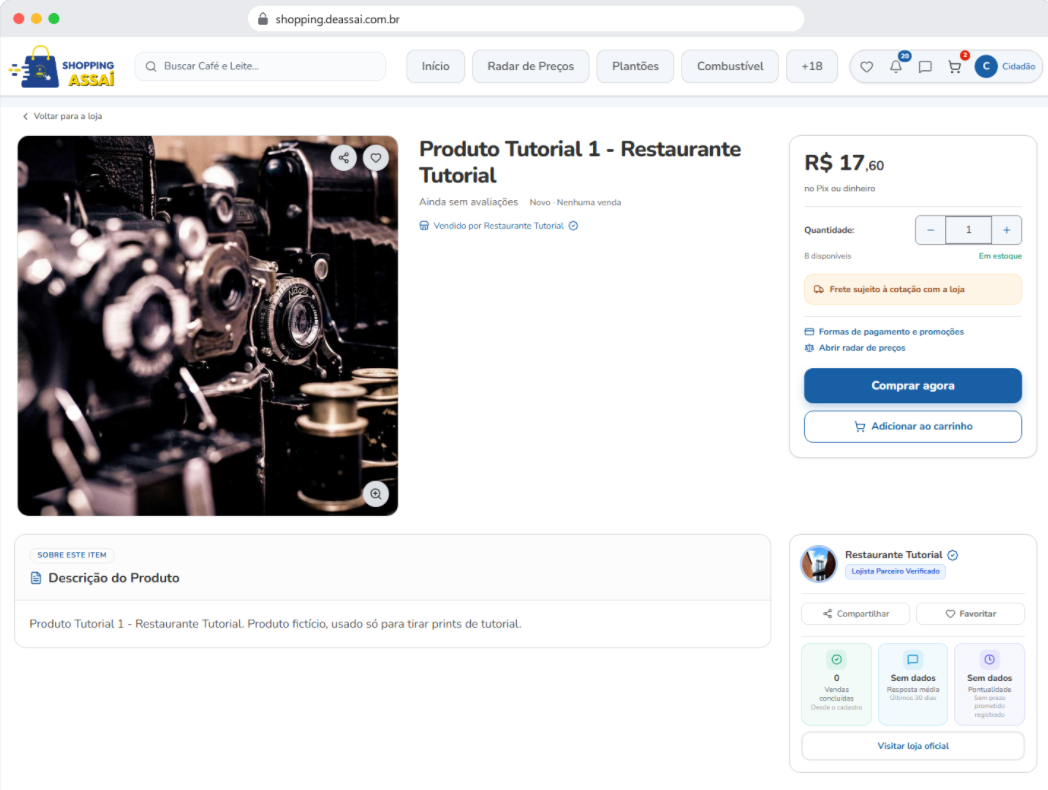Click the Vendas concluídas stat card

[837, 684]
